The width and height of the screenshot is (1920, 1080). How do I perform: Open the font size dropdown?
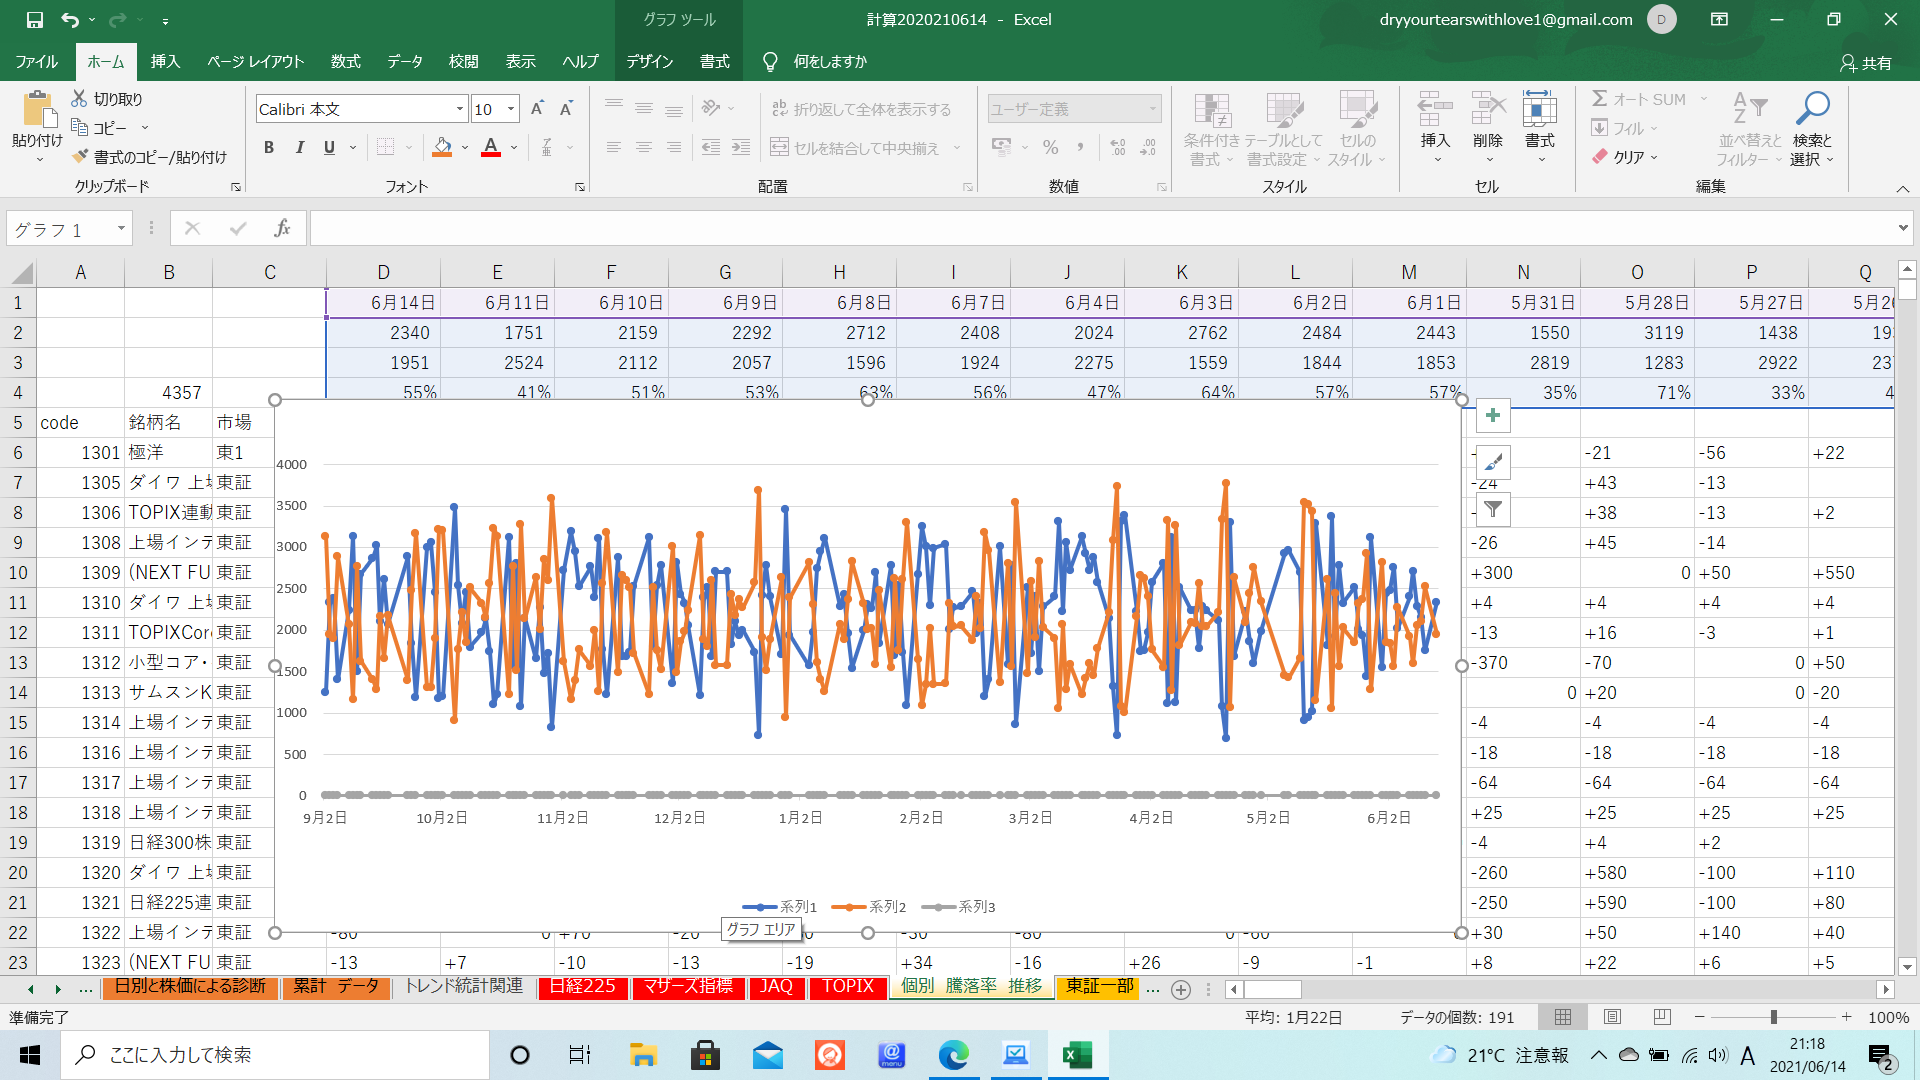pyautogui.click(x=511, y=109)
